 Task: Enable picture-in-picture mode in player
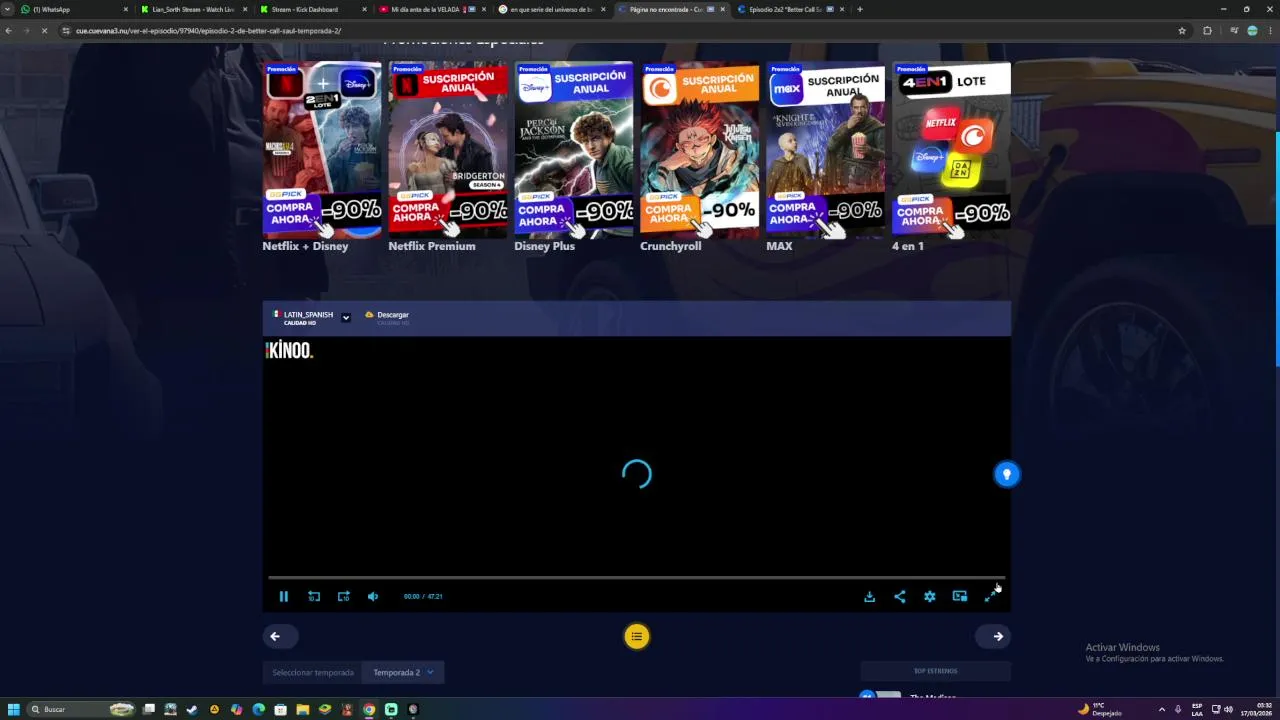960,596
